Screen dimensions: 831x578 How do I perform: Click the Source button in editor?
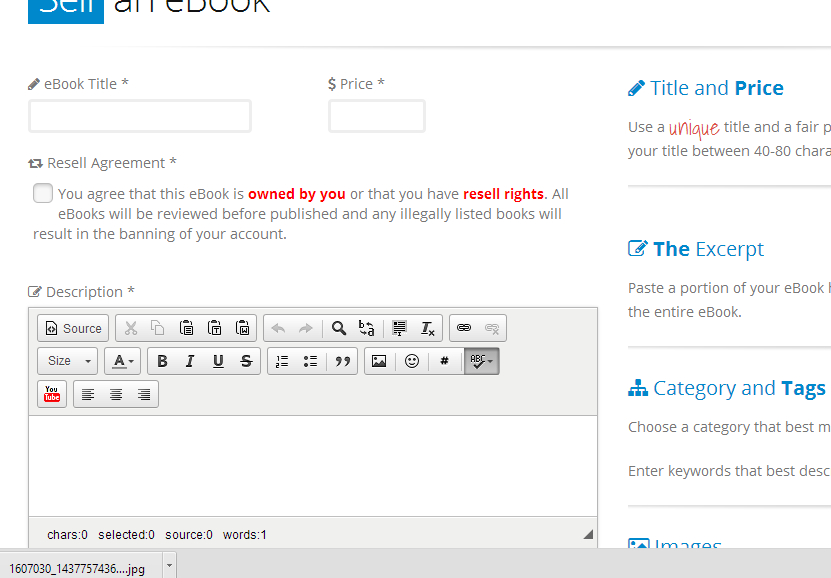coord(73,328)
